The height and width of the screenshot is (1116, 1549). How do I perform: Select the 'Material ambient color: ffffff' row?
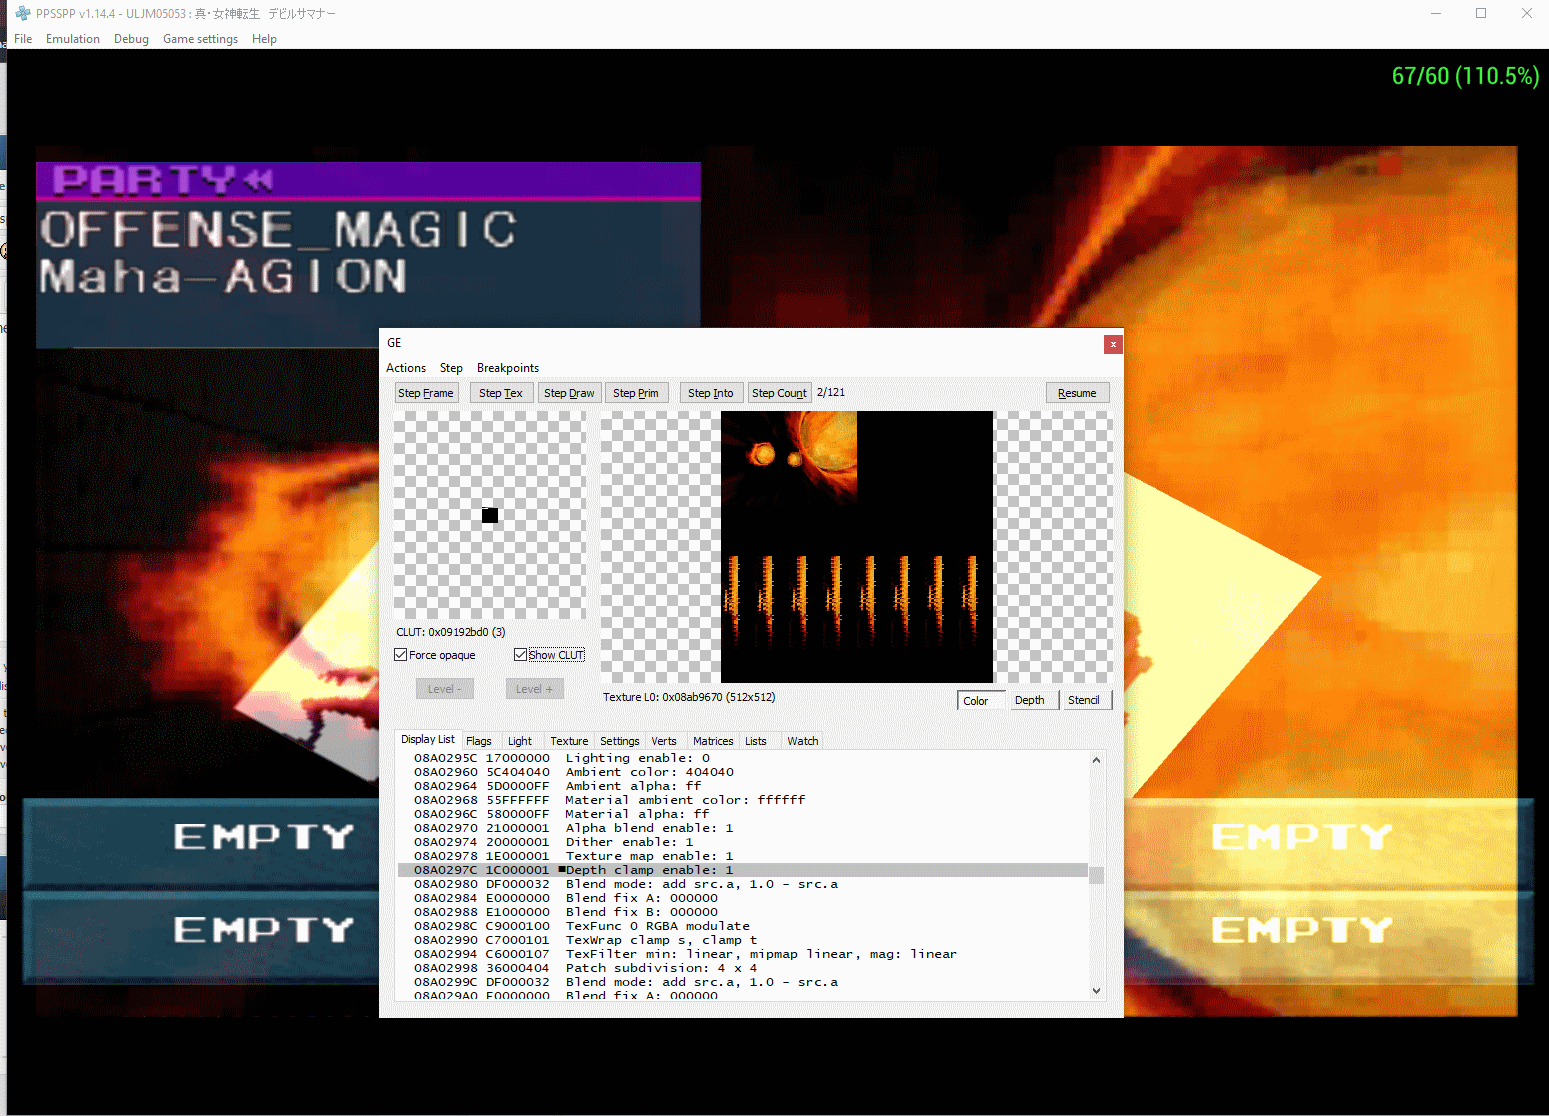coord(742,800)
